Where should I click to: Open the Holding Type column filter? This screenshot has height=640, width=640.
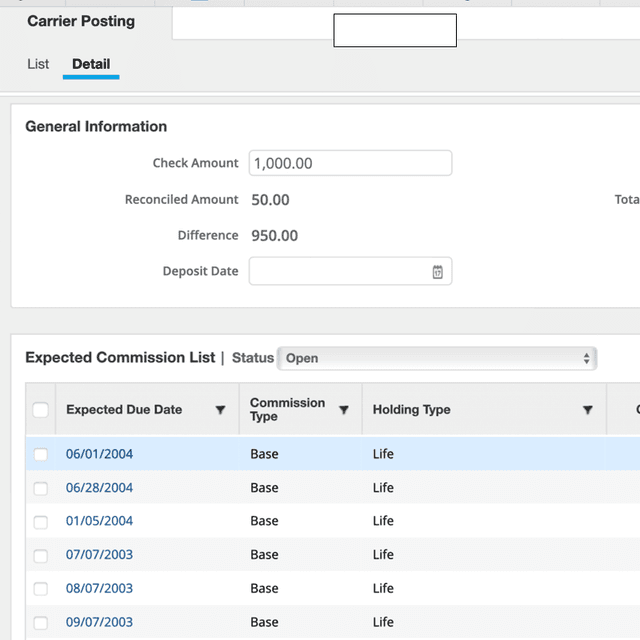click(588, 410)
